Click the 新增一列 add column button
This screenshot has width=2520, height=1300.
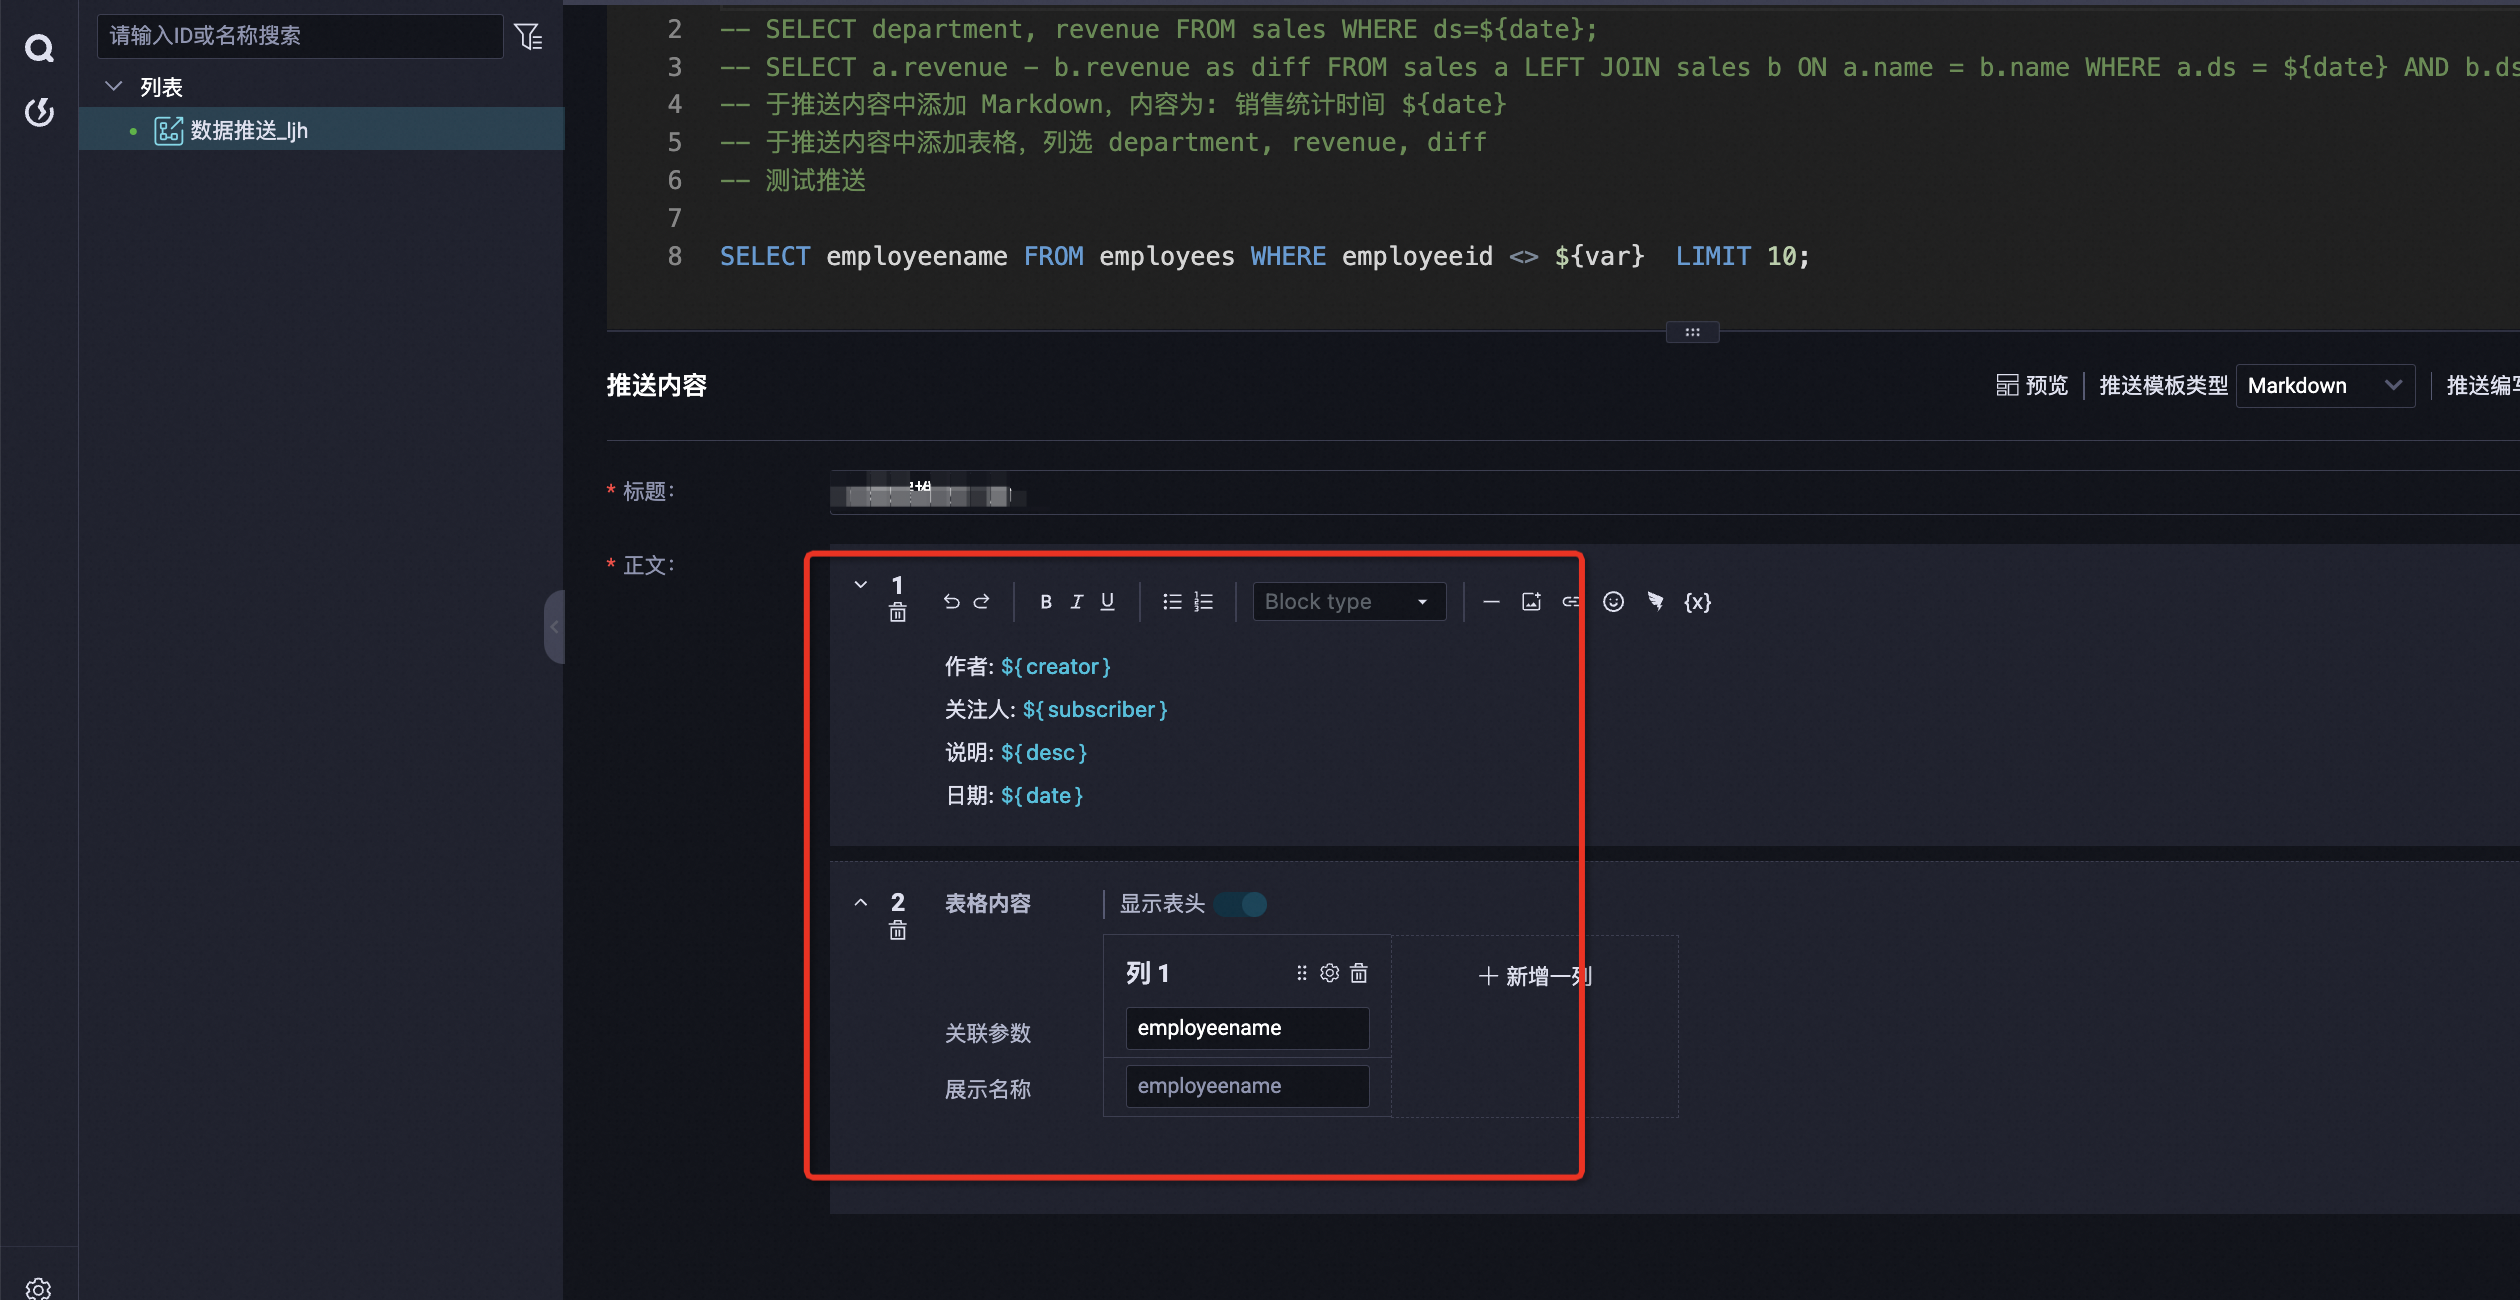[x=1535, y=976]
